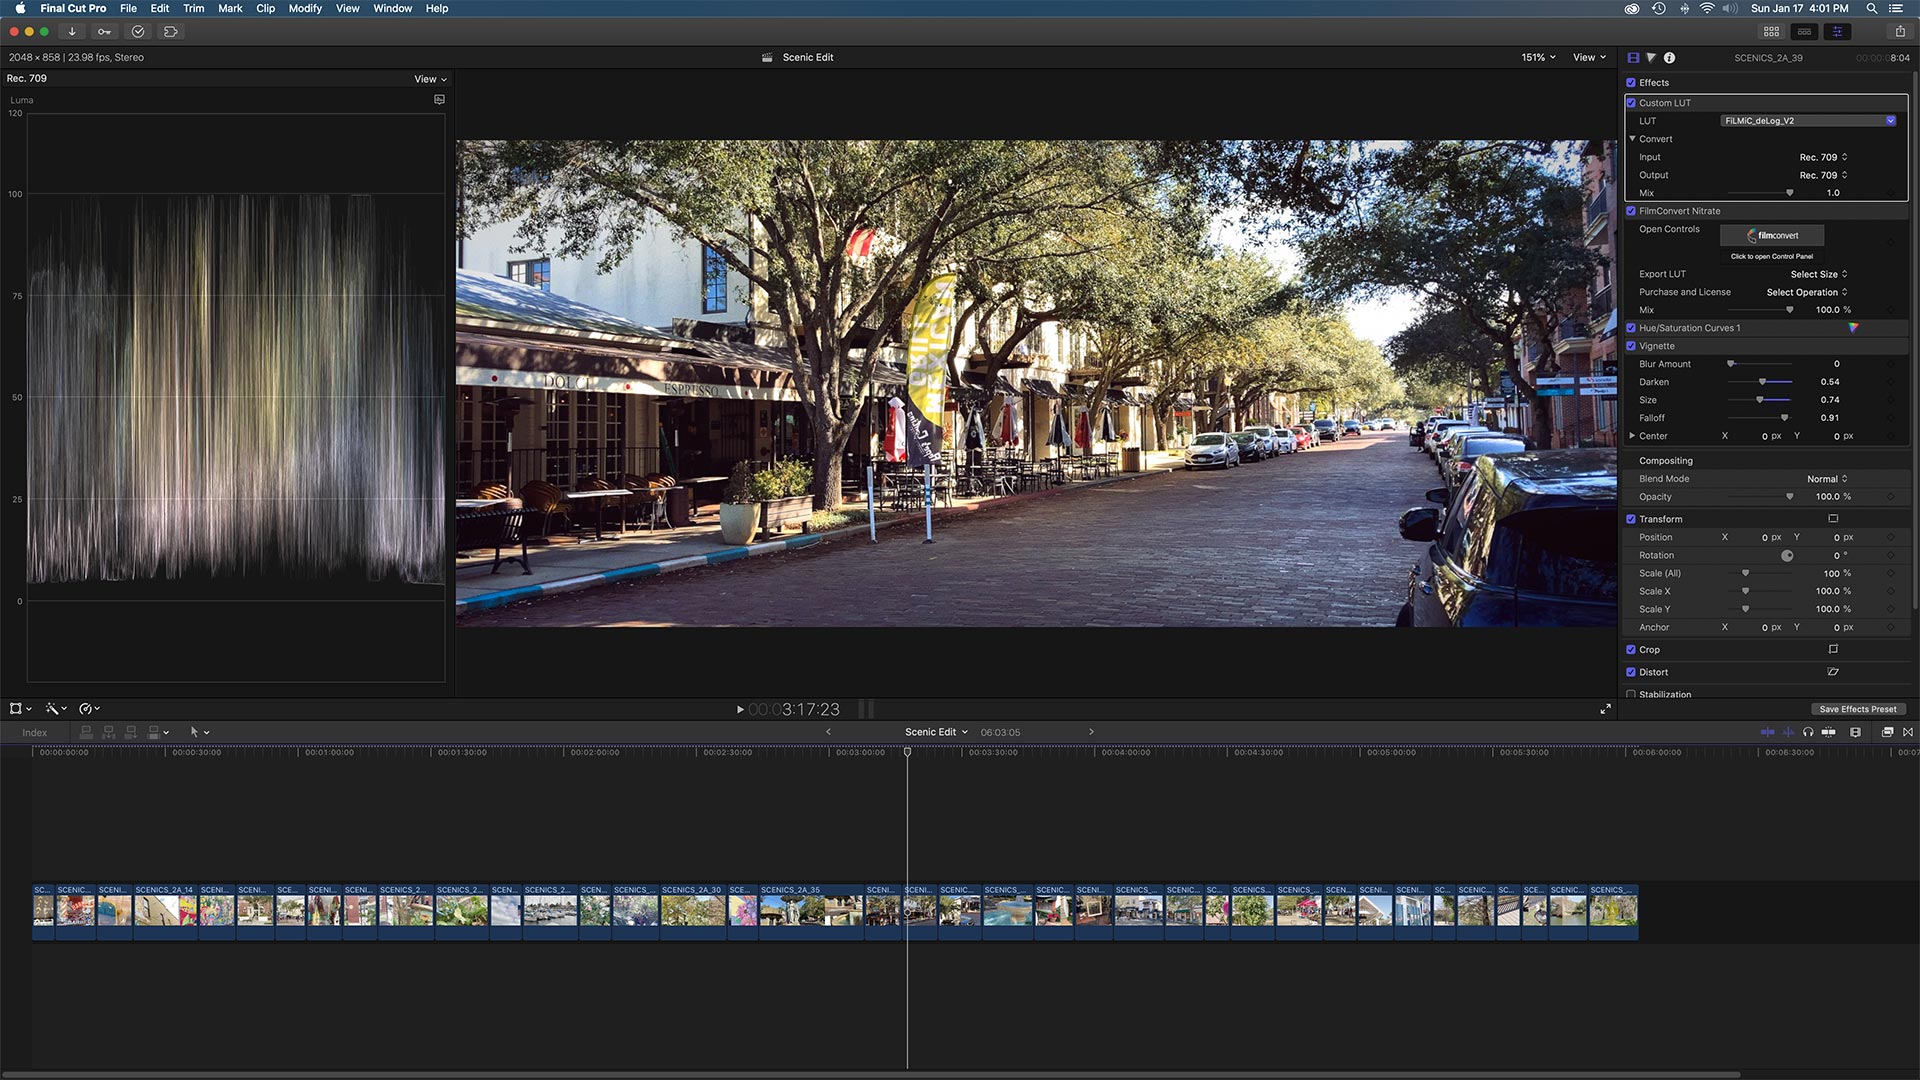Toggle the Timeline filmstrip icon
Image resolution: width=1920 pixels, height=1080 pixels.
(1804, 31)
